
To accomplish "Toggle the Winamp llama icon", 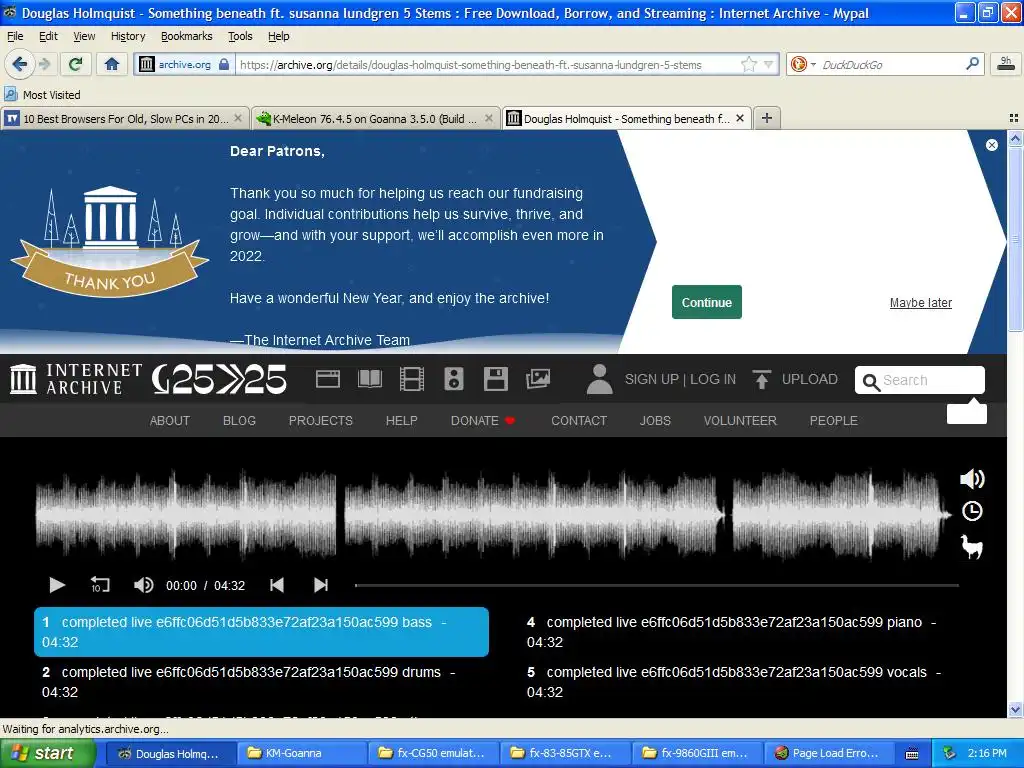I will (x=972, y=547).
